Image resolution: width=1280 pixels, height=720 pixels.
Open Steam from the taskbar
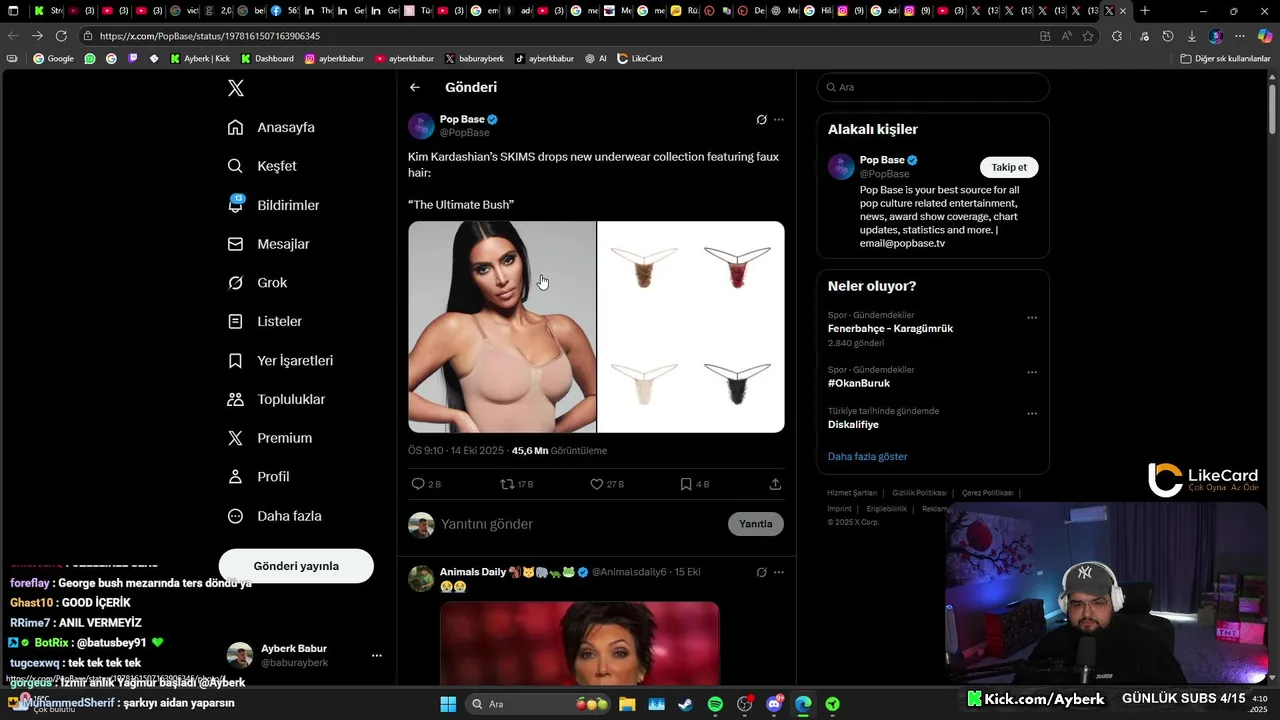(x=685, y=704)
